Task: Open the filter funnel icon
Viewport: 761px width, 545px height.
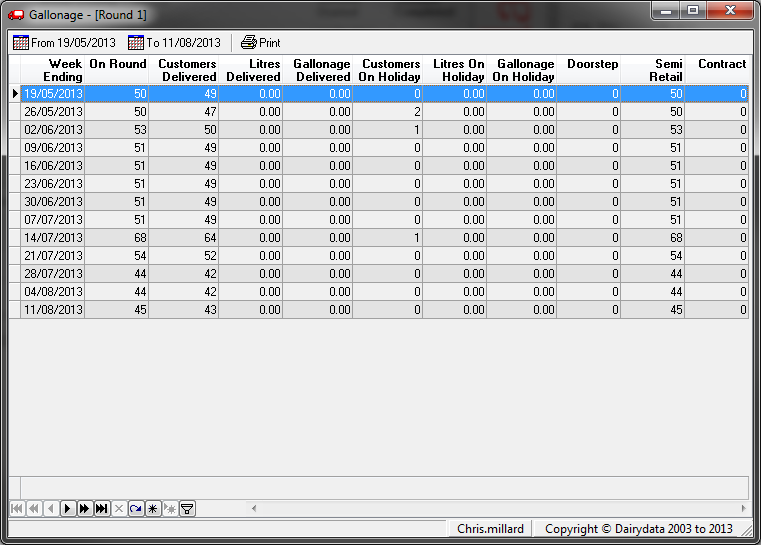Action: [x=187, y=509]
